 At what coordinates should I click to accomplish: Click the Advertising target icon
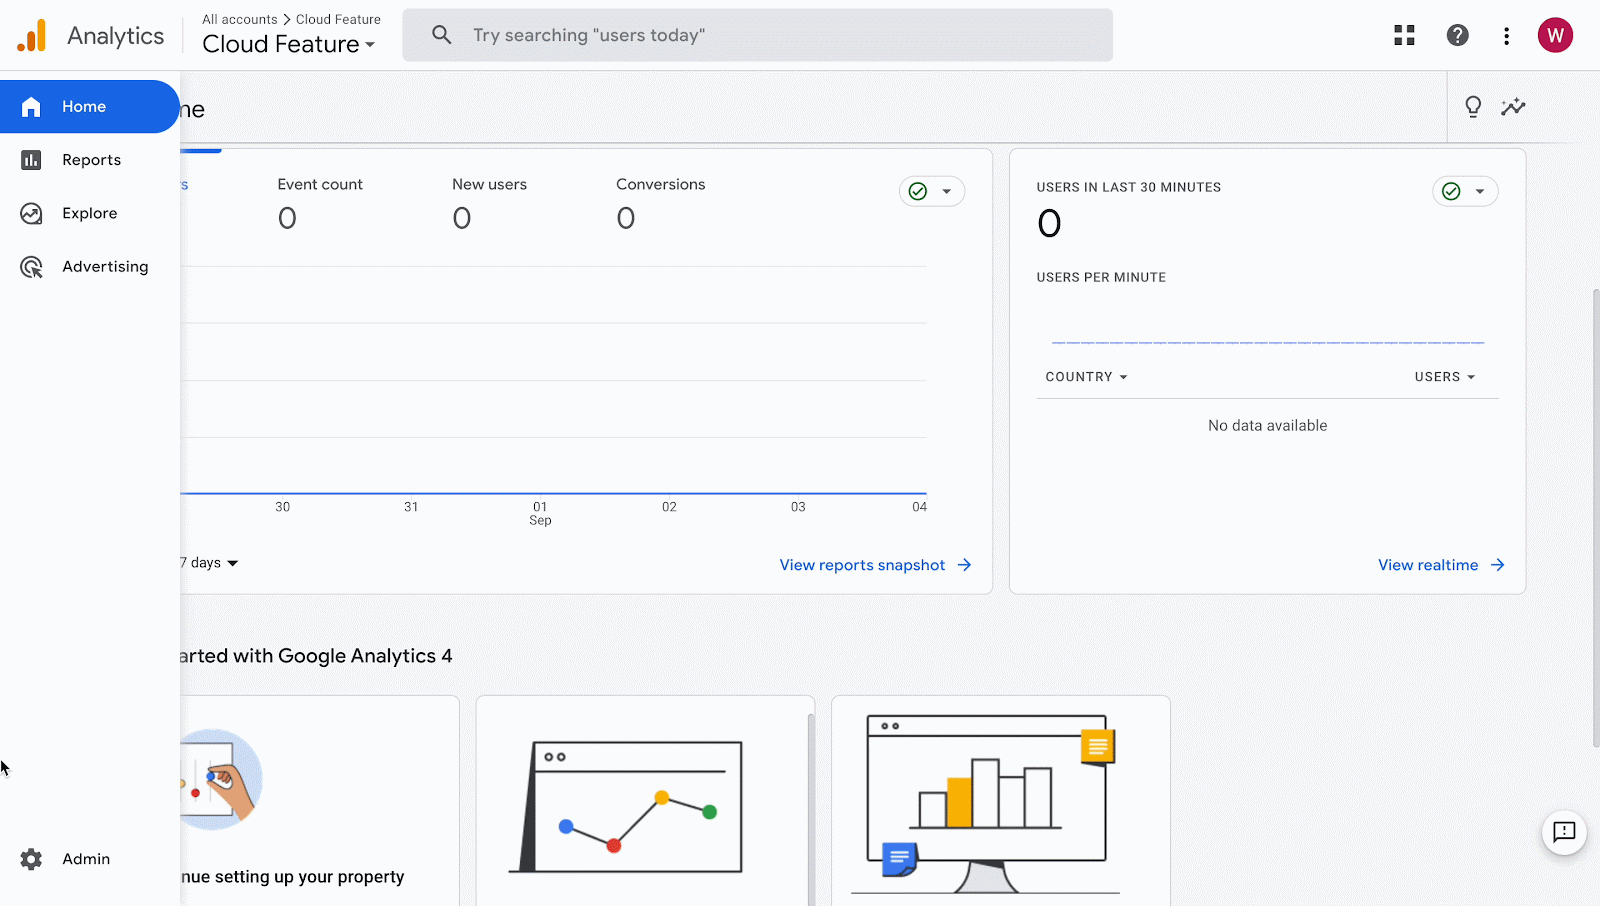[x=31, y=267]
